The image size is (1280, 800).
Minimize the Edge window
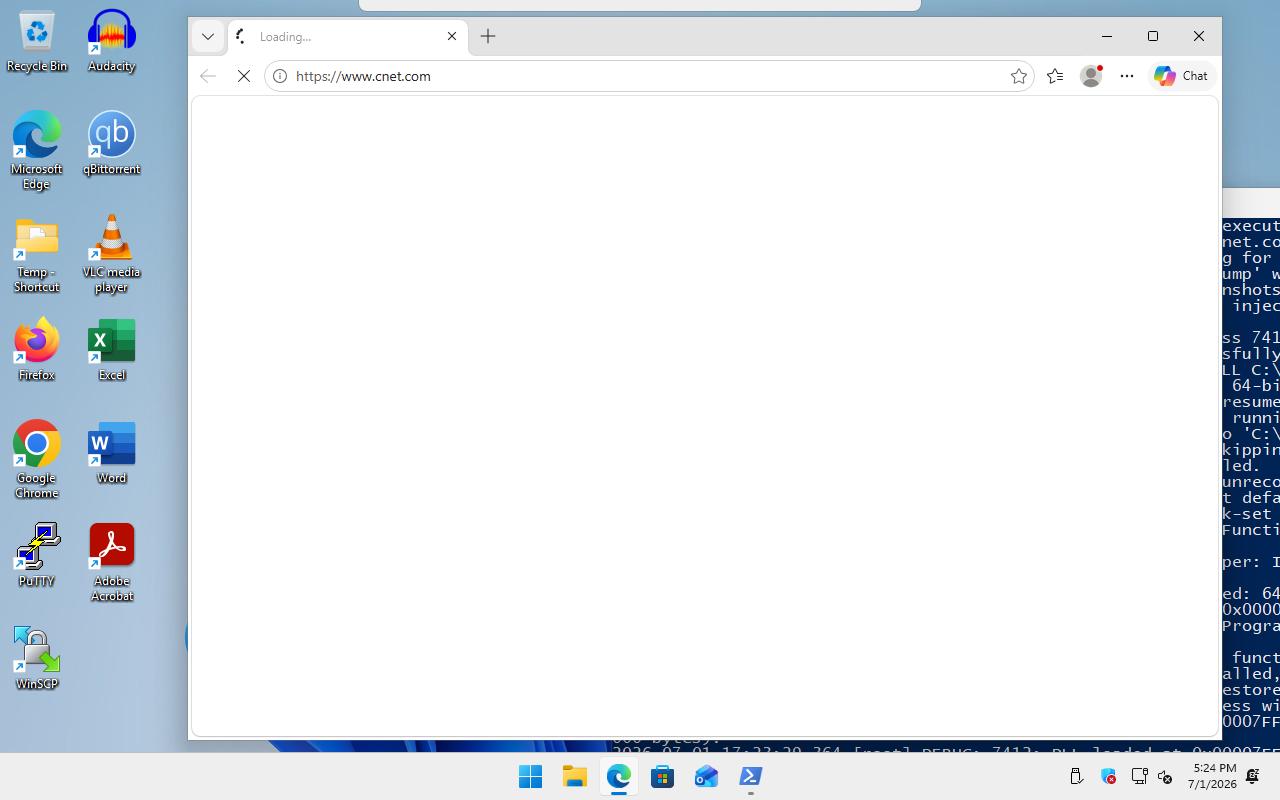[1107, 36]
